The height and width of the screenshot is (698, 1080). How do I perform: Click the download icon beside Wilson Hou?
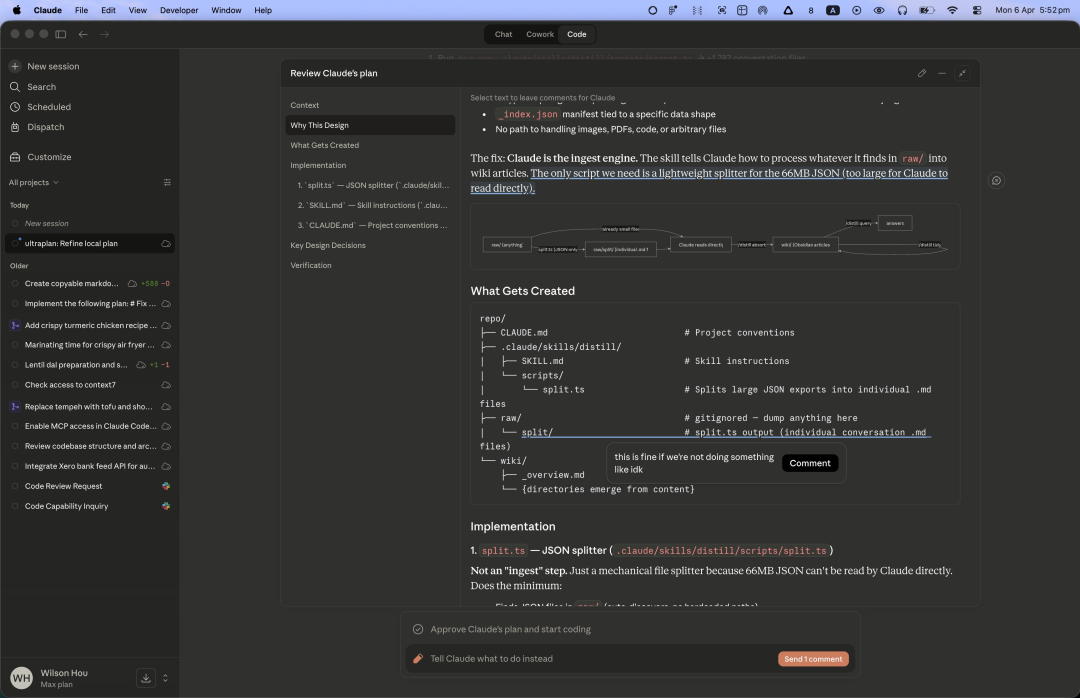click(145, 678)
